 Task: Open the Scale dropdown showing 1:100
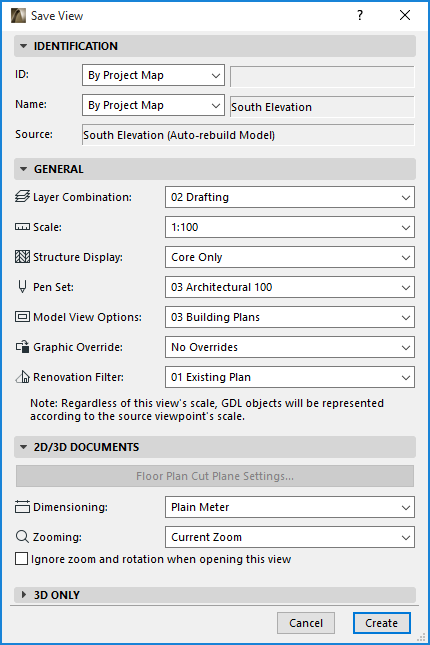click(290, 227)
